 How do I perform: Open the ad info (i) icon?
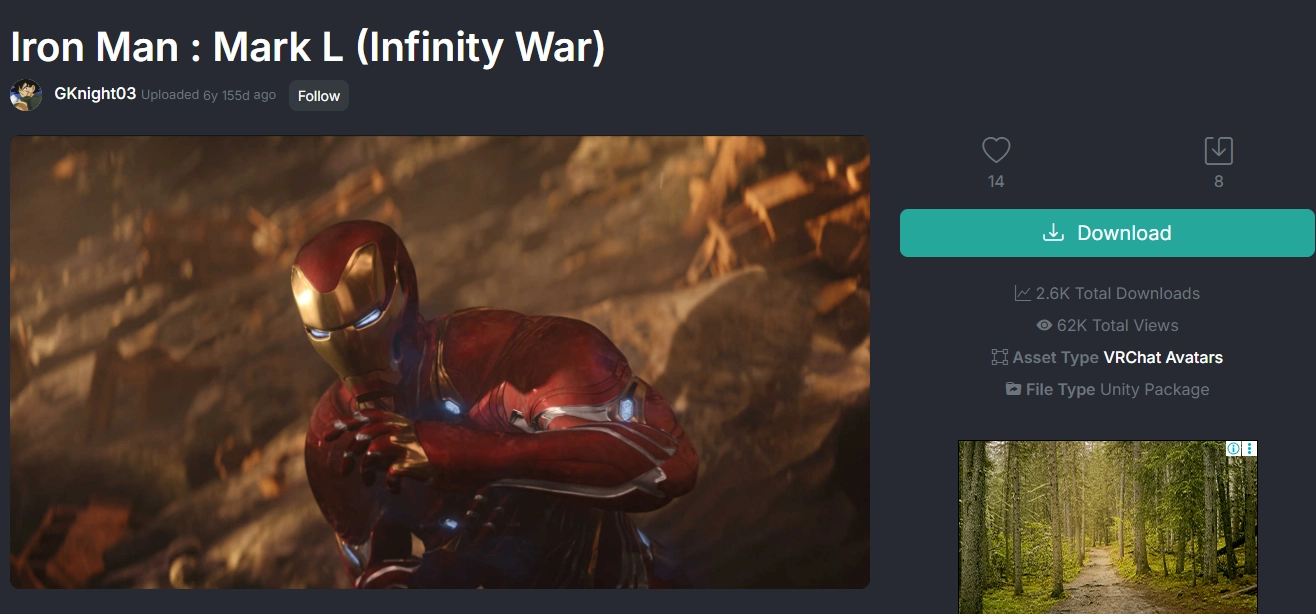(1235, 449)
